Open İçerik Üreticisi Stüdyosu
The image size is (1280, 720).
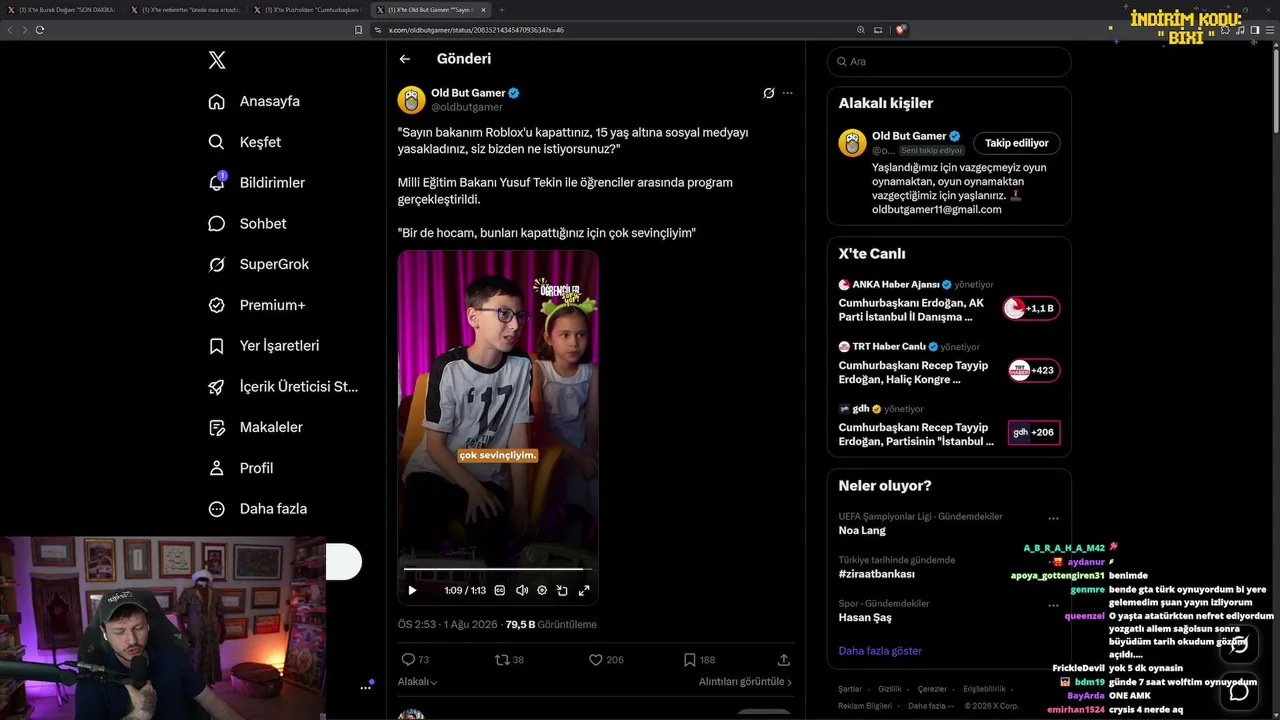tap(283, 387)
